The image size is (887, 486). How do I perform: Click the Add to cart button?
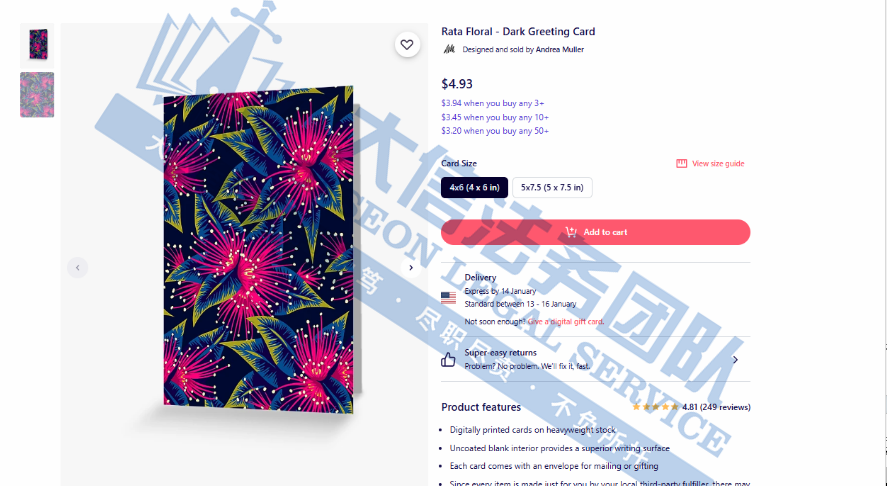coord(596,232)
